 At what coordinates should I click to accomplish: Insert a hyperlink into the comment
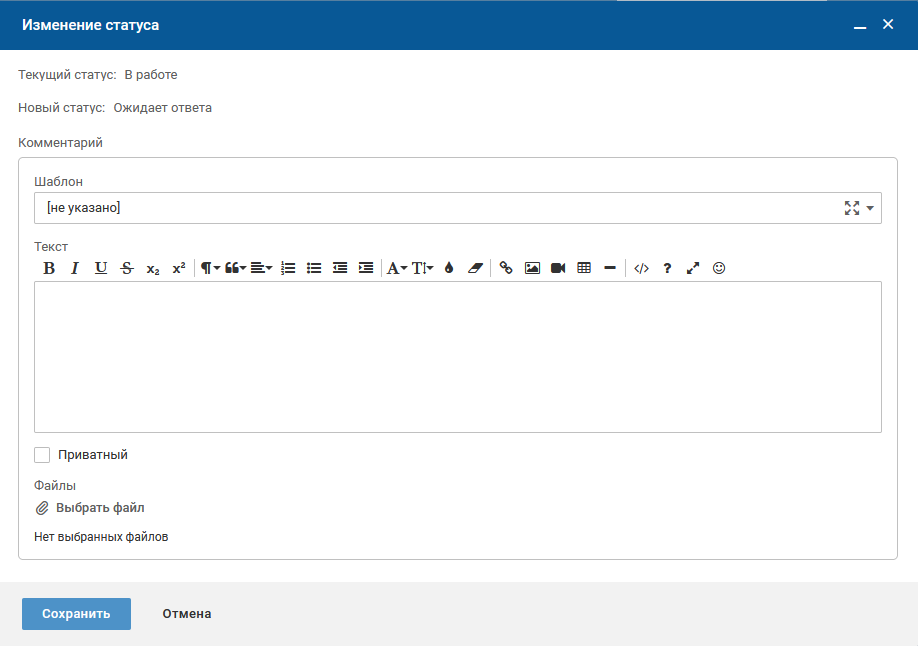pos(506,268)
